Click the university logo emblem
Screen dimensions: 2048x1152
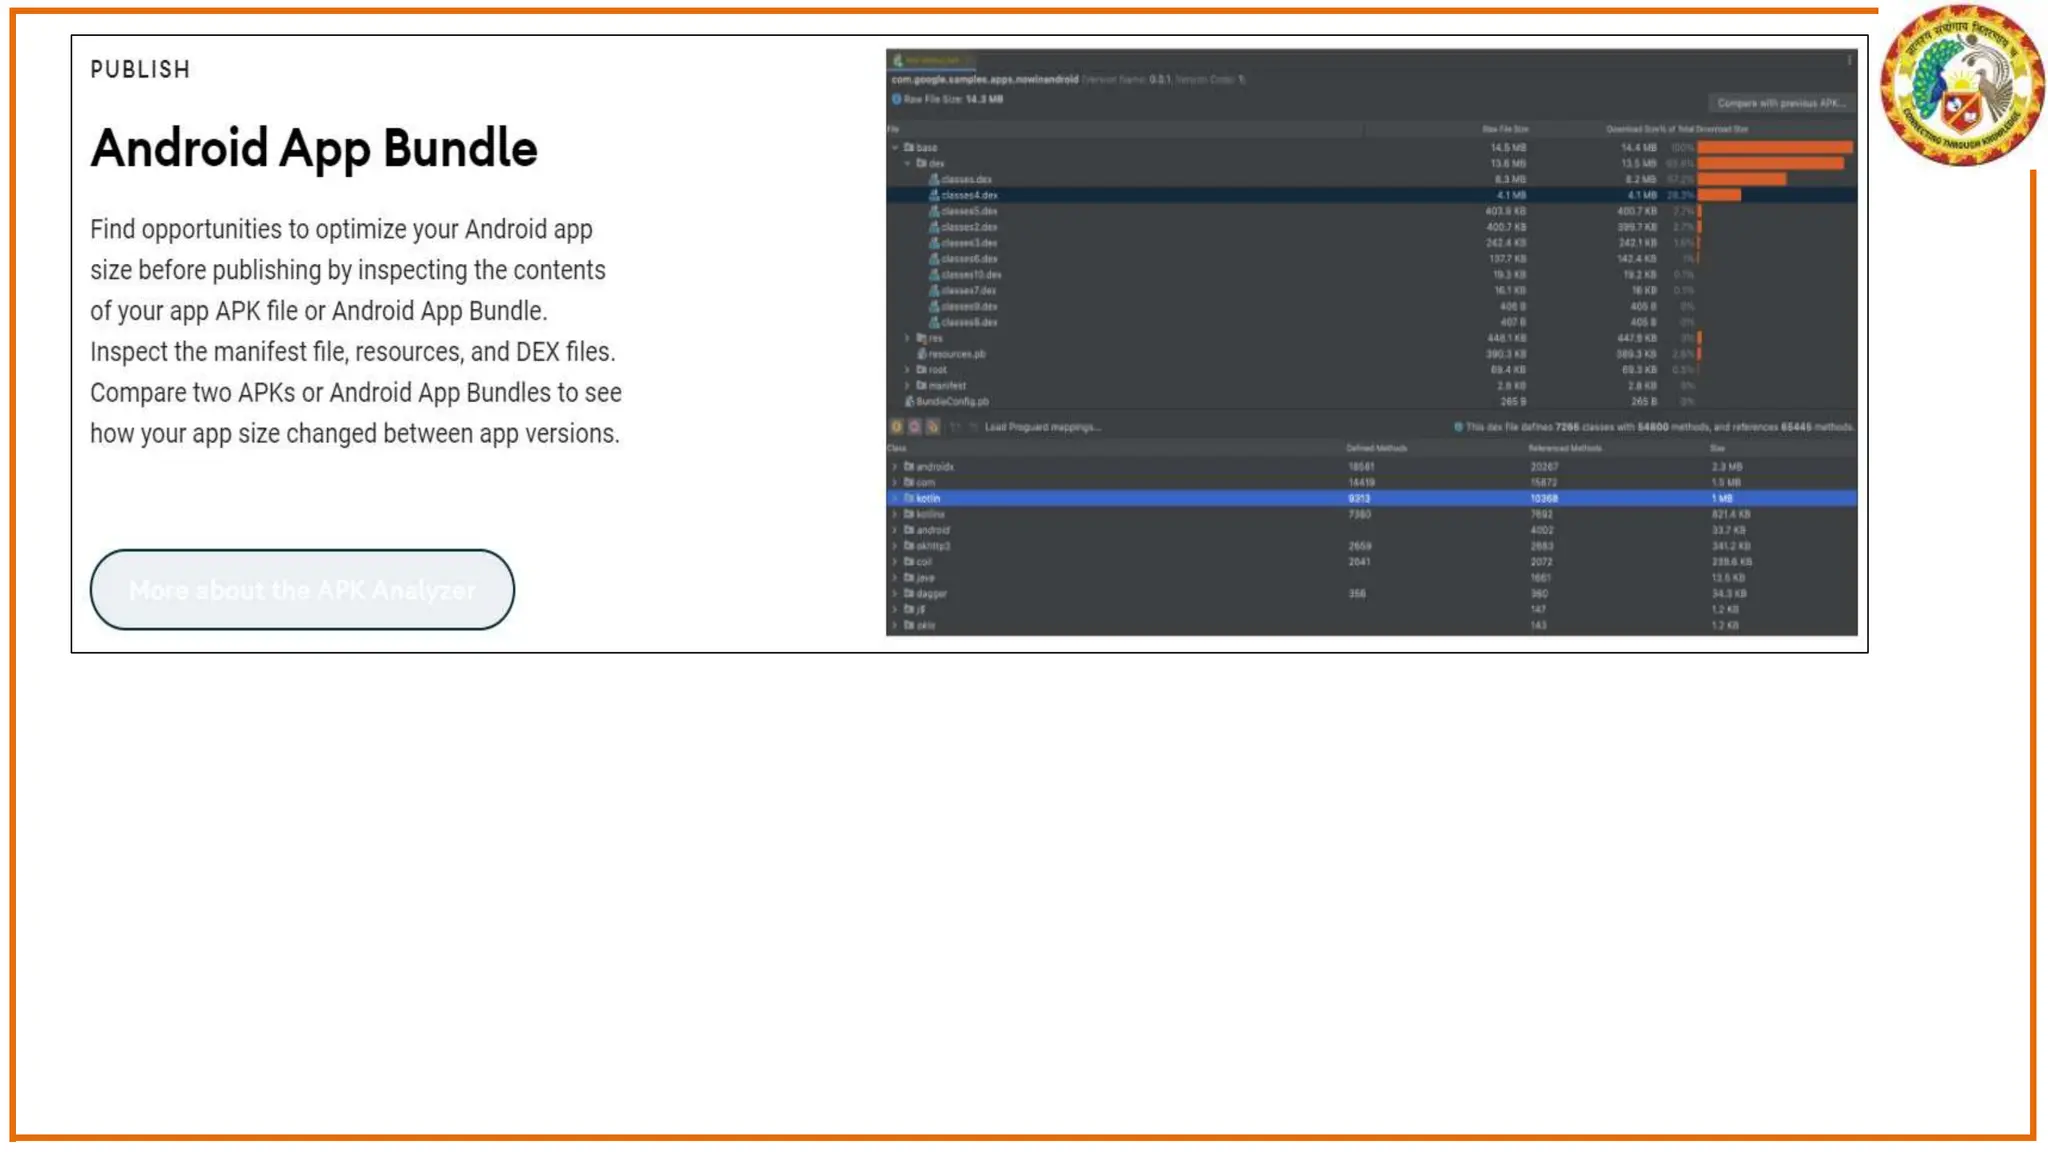[1961, 86]
